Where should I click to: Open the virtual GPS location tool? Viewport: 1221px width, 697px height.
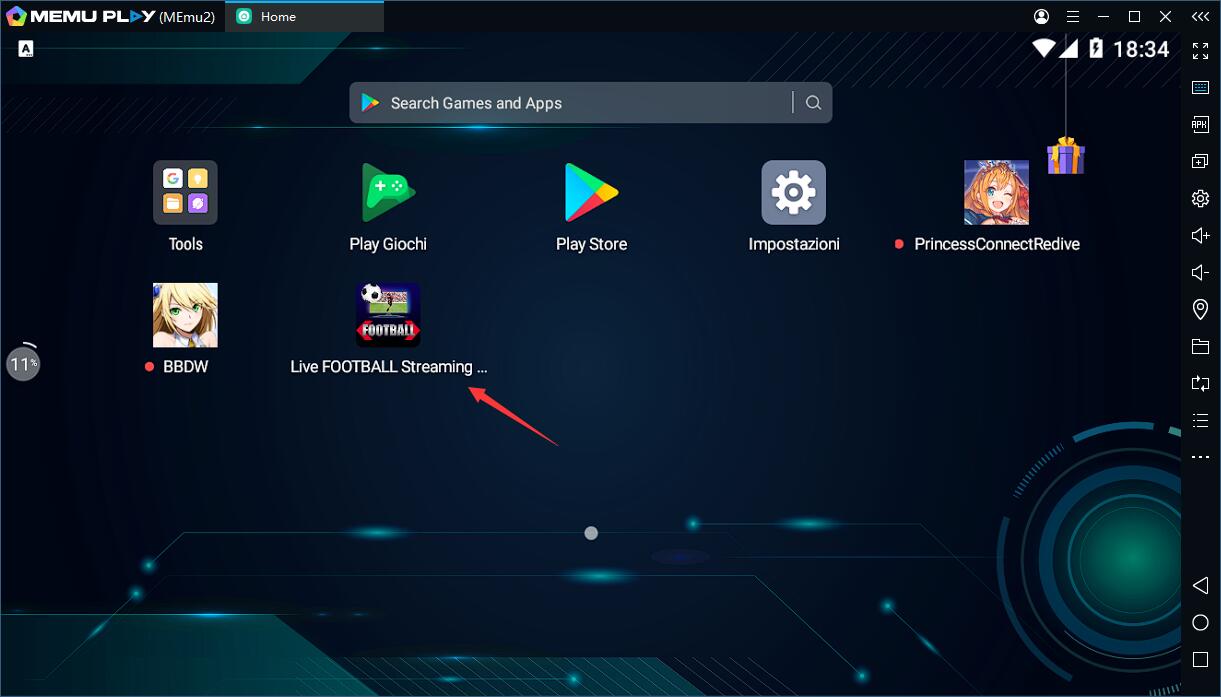1200,309
